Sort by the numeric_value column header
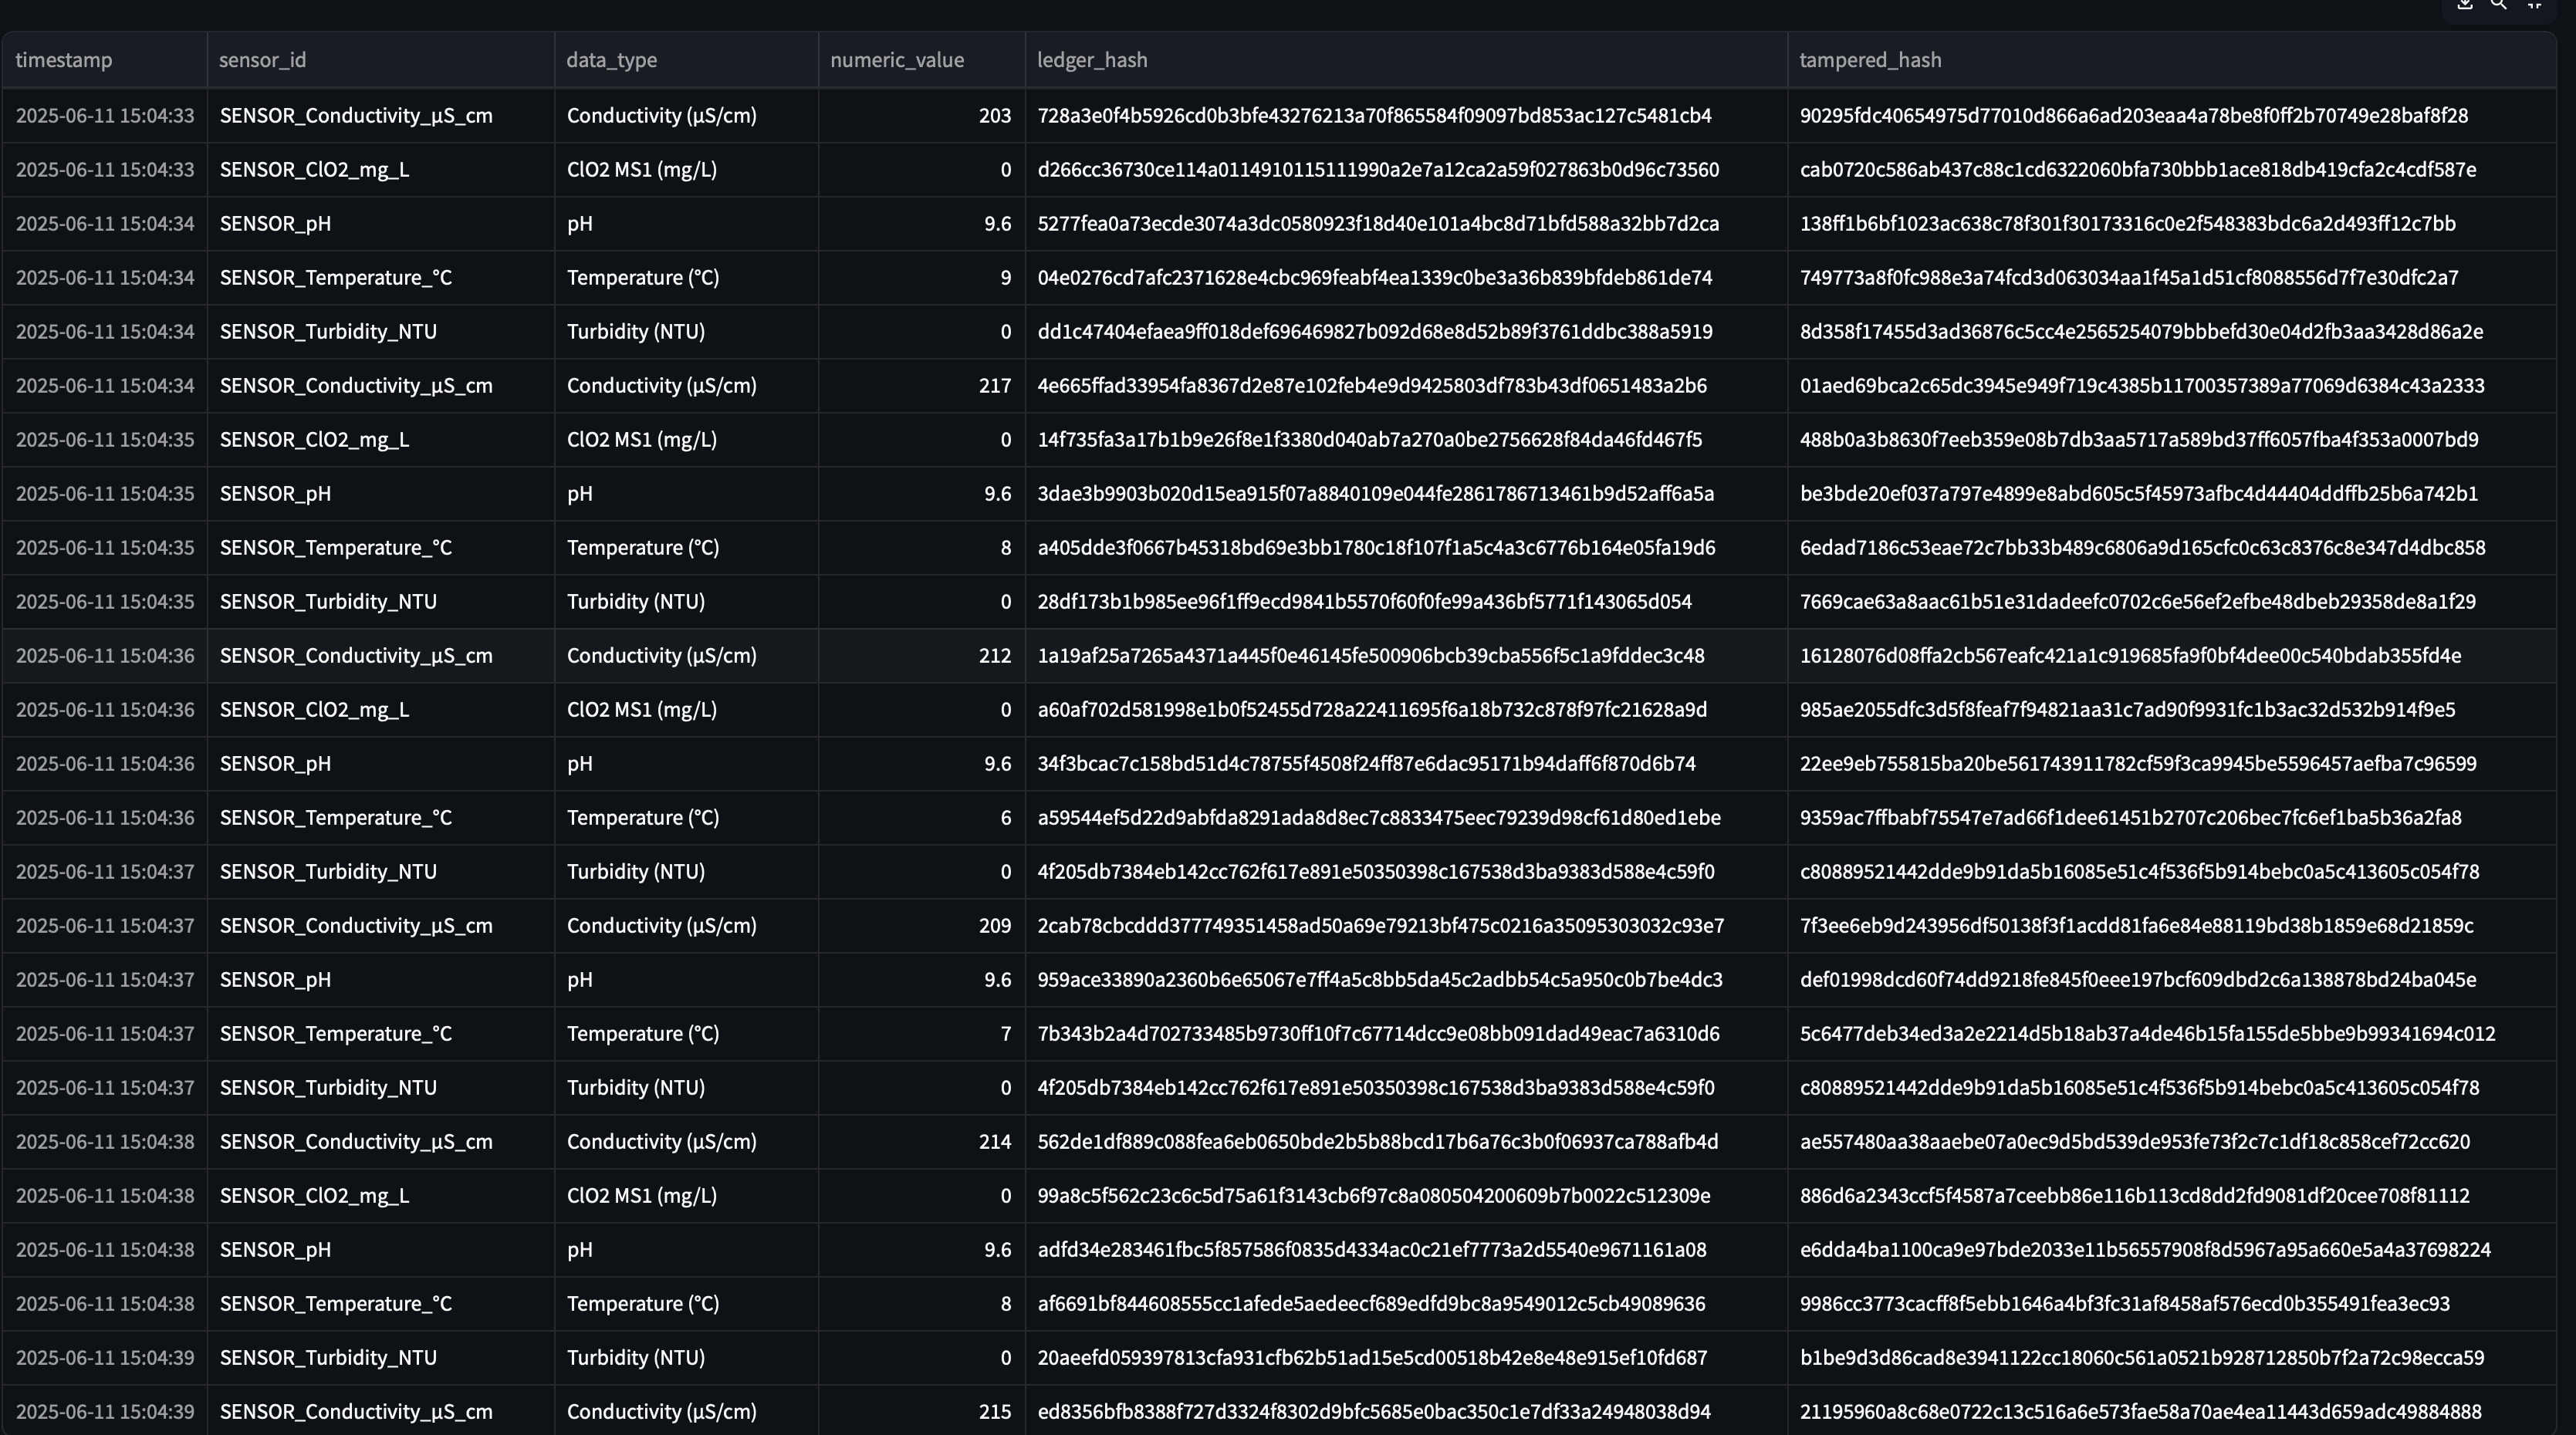Screen dimensions: 2576x1435 (x=921, y=60)
